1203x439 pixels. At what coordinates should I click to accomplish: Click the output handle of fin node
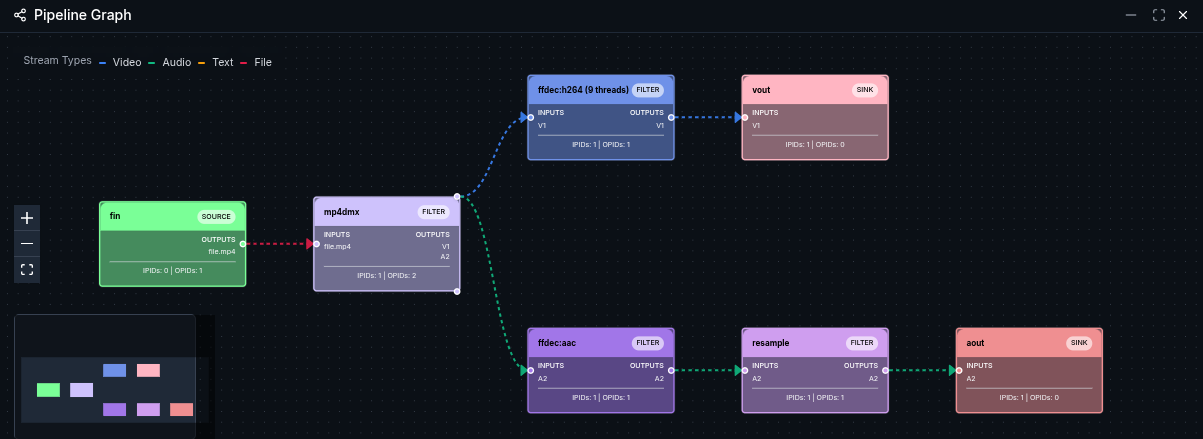[x=243, y=243]
